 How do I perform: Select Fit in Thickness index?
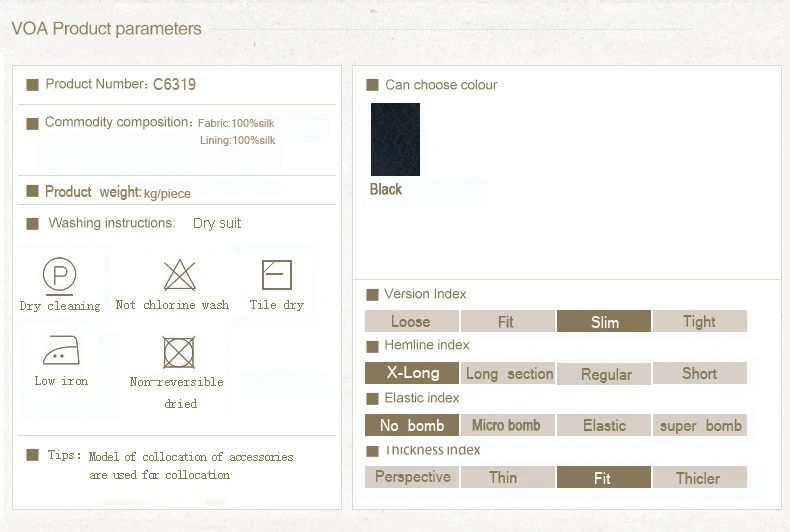pos(604,477)
